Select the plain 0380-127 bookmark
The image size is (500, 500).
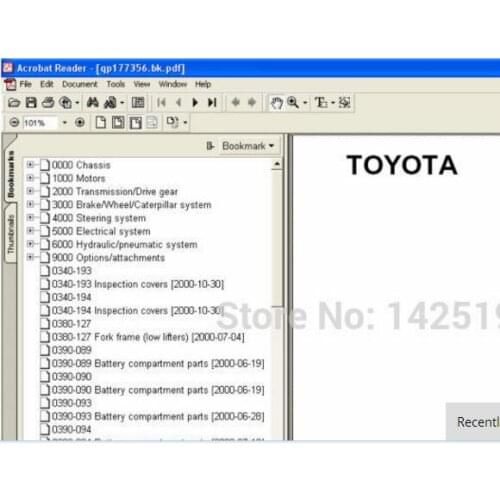click(x=71, y=324)
